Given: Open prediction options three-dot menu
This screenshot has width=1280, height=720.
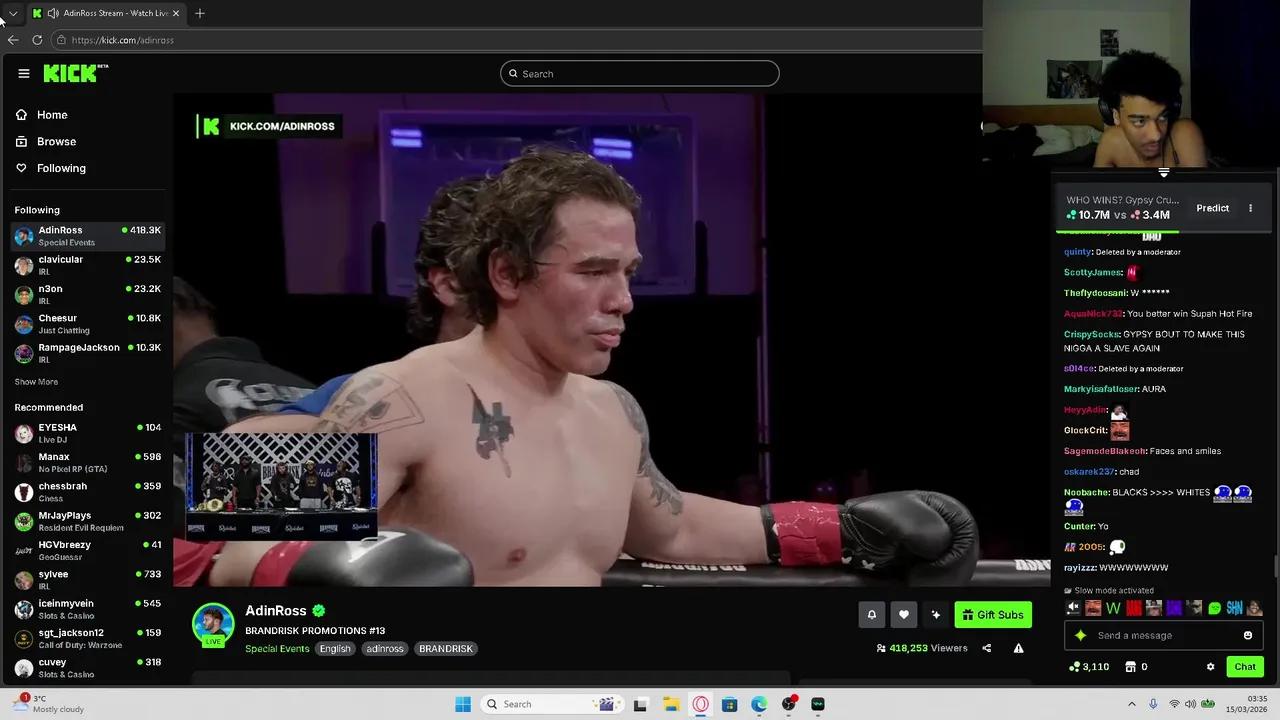Looking at the screenshot, I should pyautogui.click(x=1250, y=208).
